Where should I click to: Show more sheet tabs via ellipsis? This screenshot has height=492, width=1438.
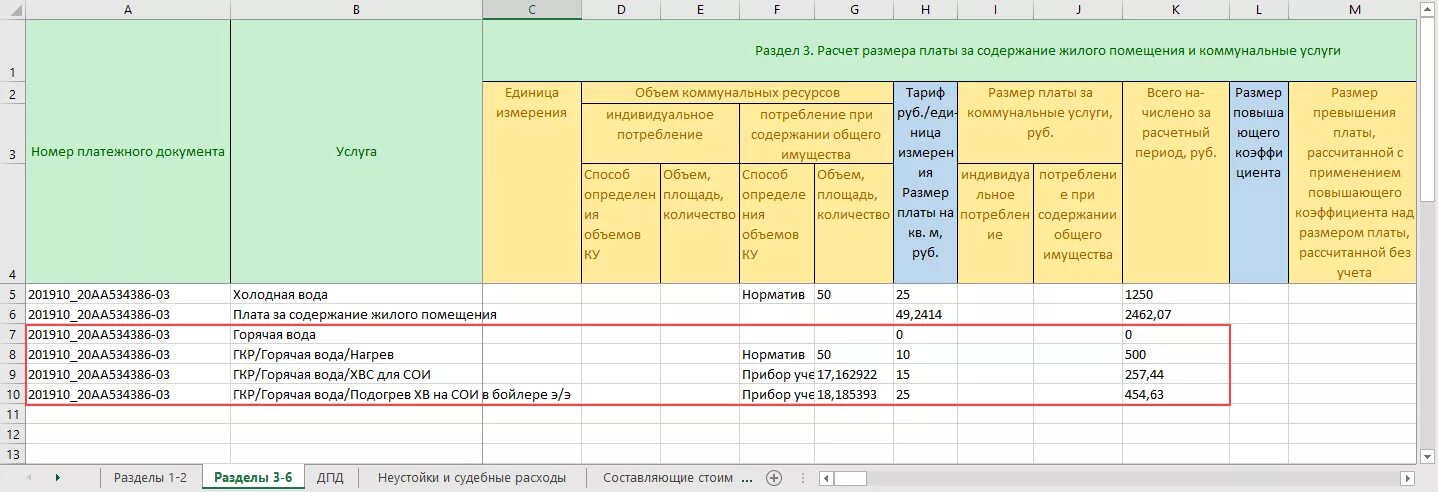748,478
